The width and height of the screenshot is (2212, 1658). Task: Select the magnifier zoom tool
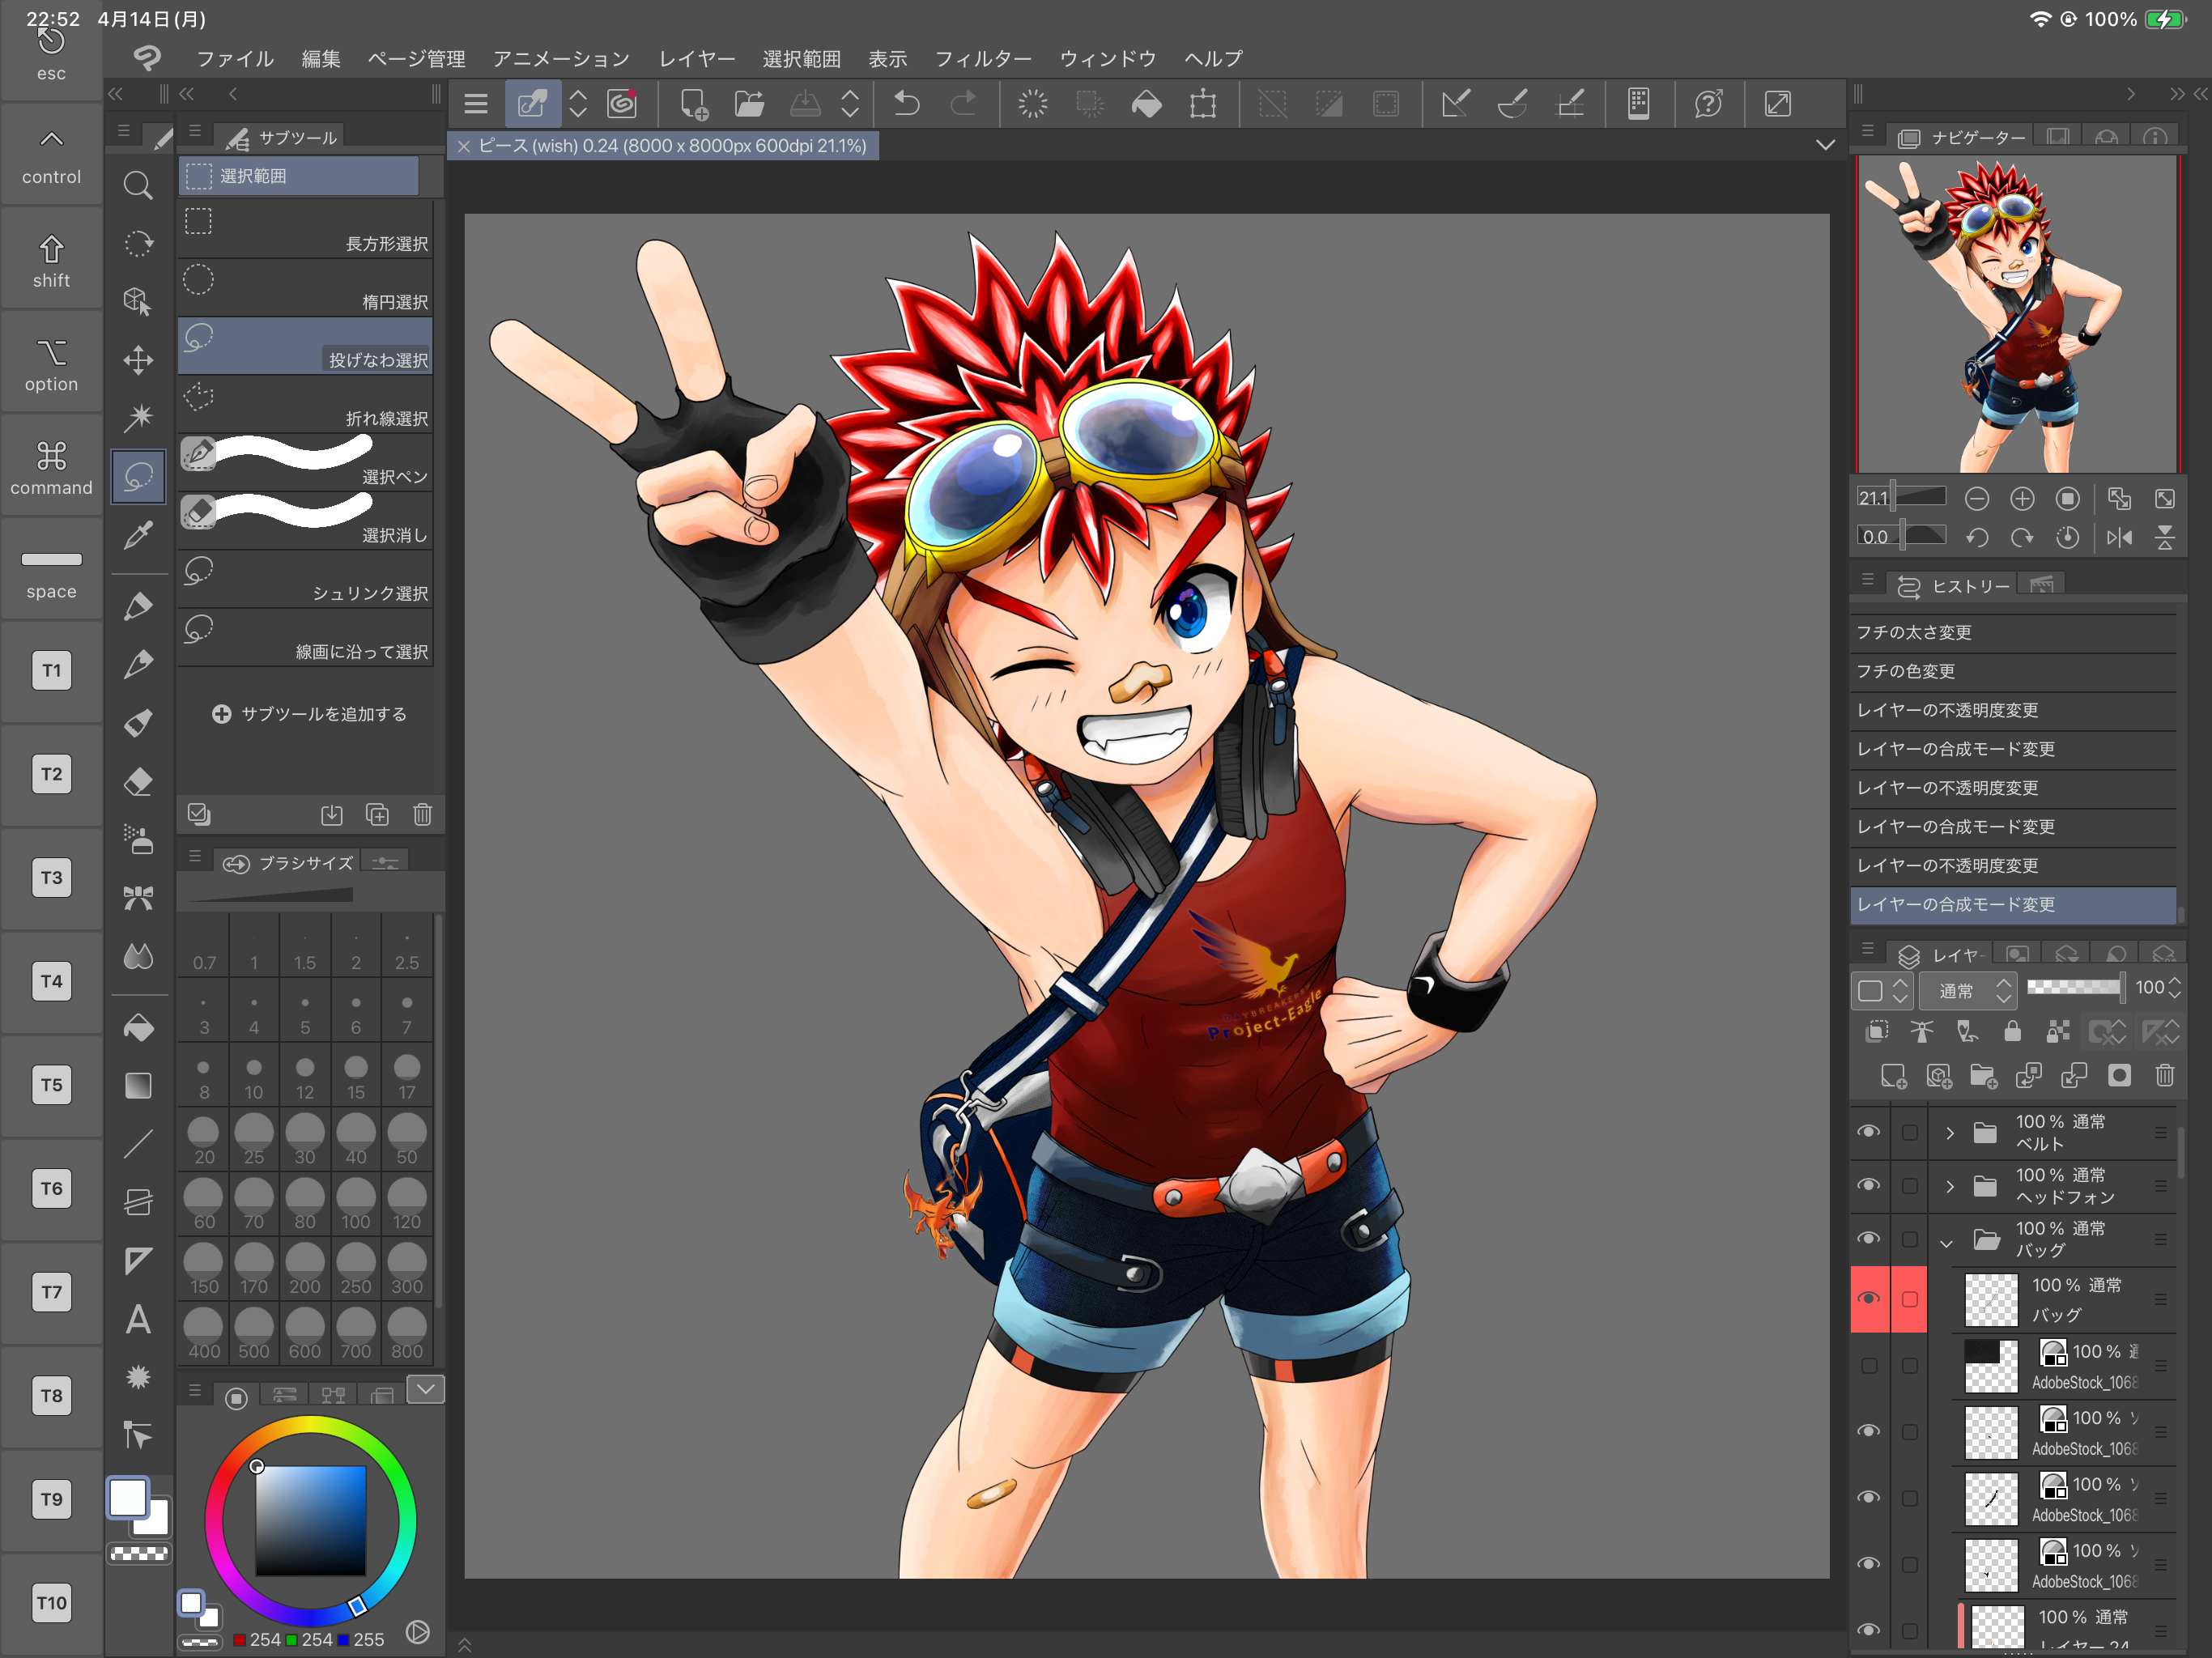pos(138,185)
